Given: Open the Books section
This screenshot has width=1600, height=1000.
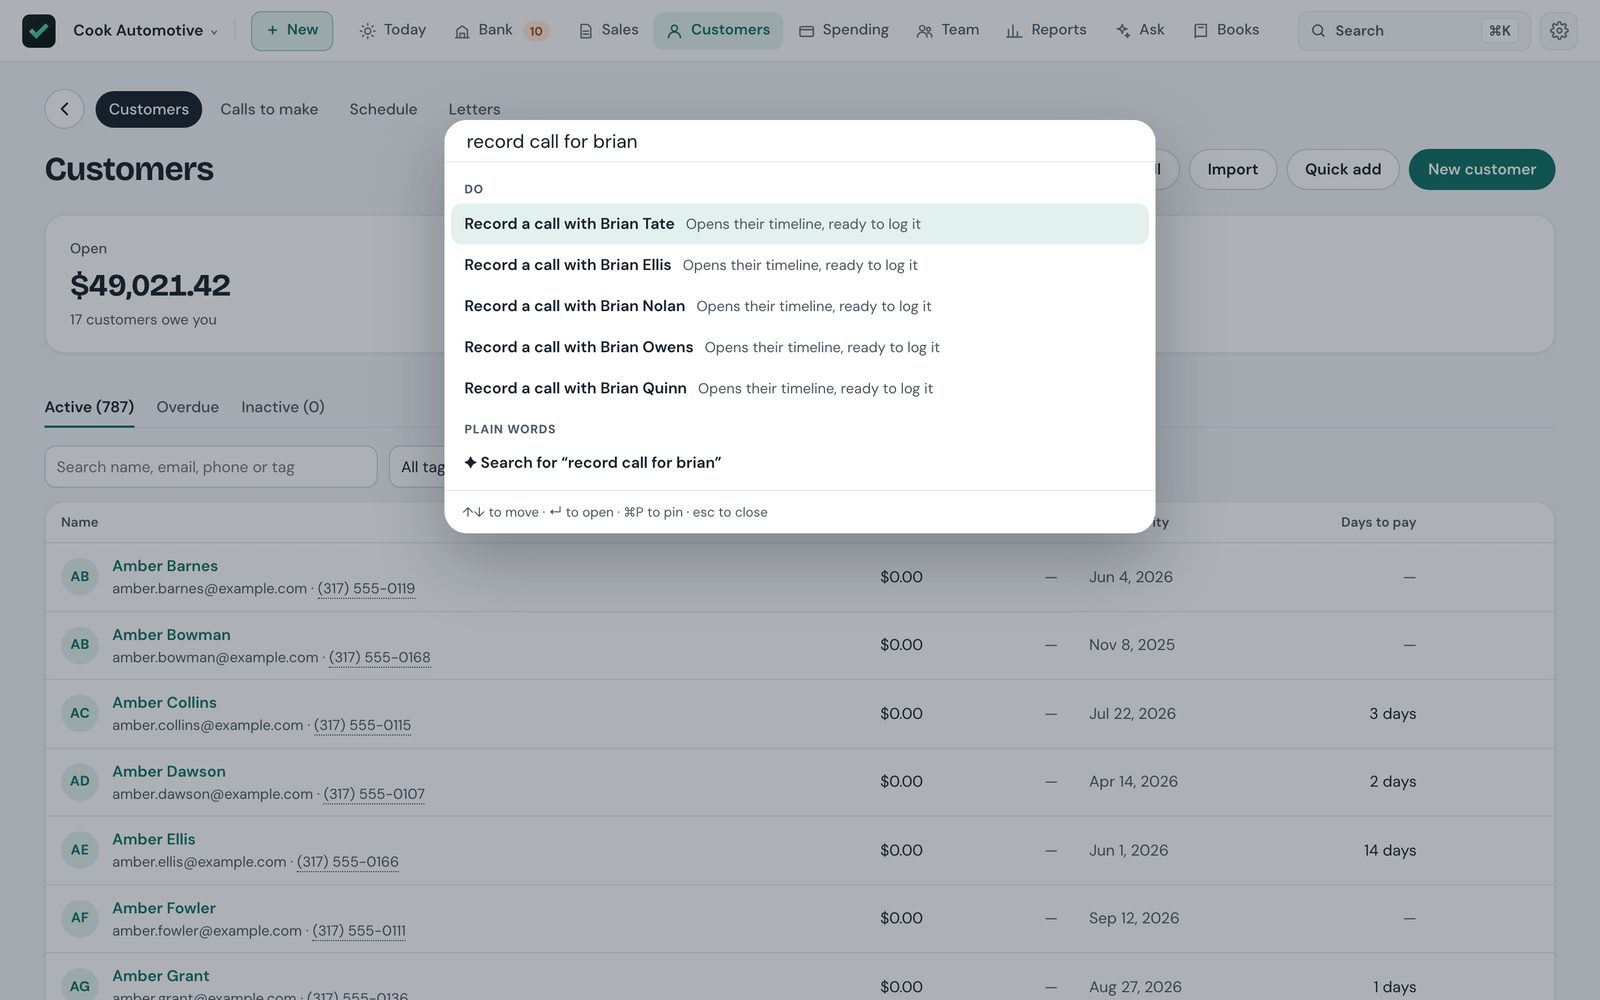Looking at the screenshot, I should pos(1226,30).
